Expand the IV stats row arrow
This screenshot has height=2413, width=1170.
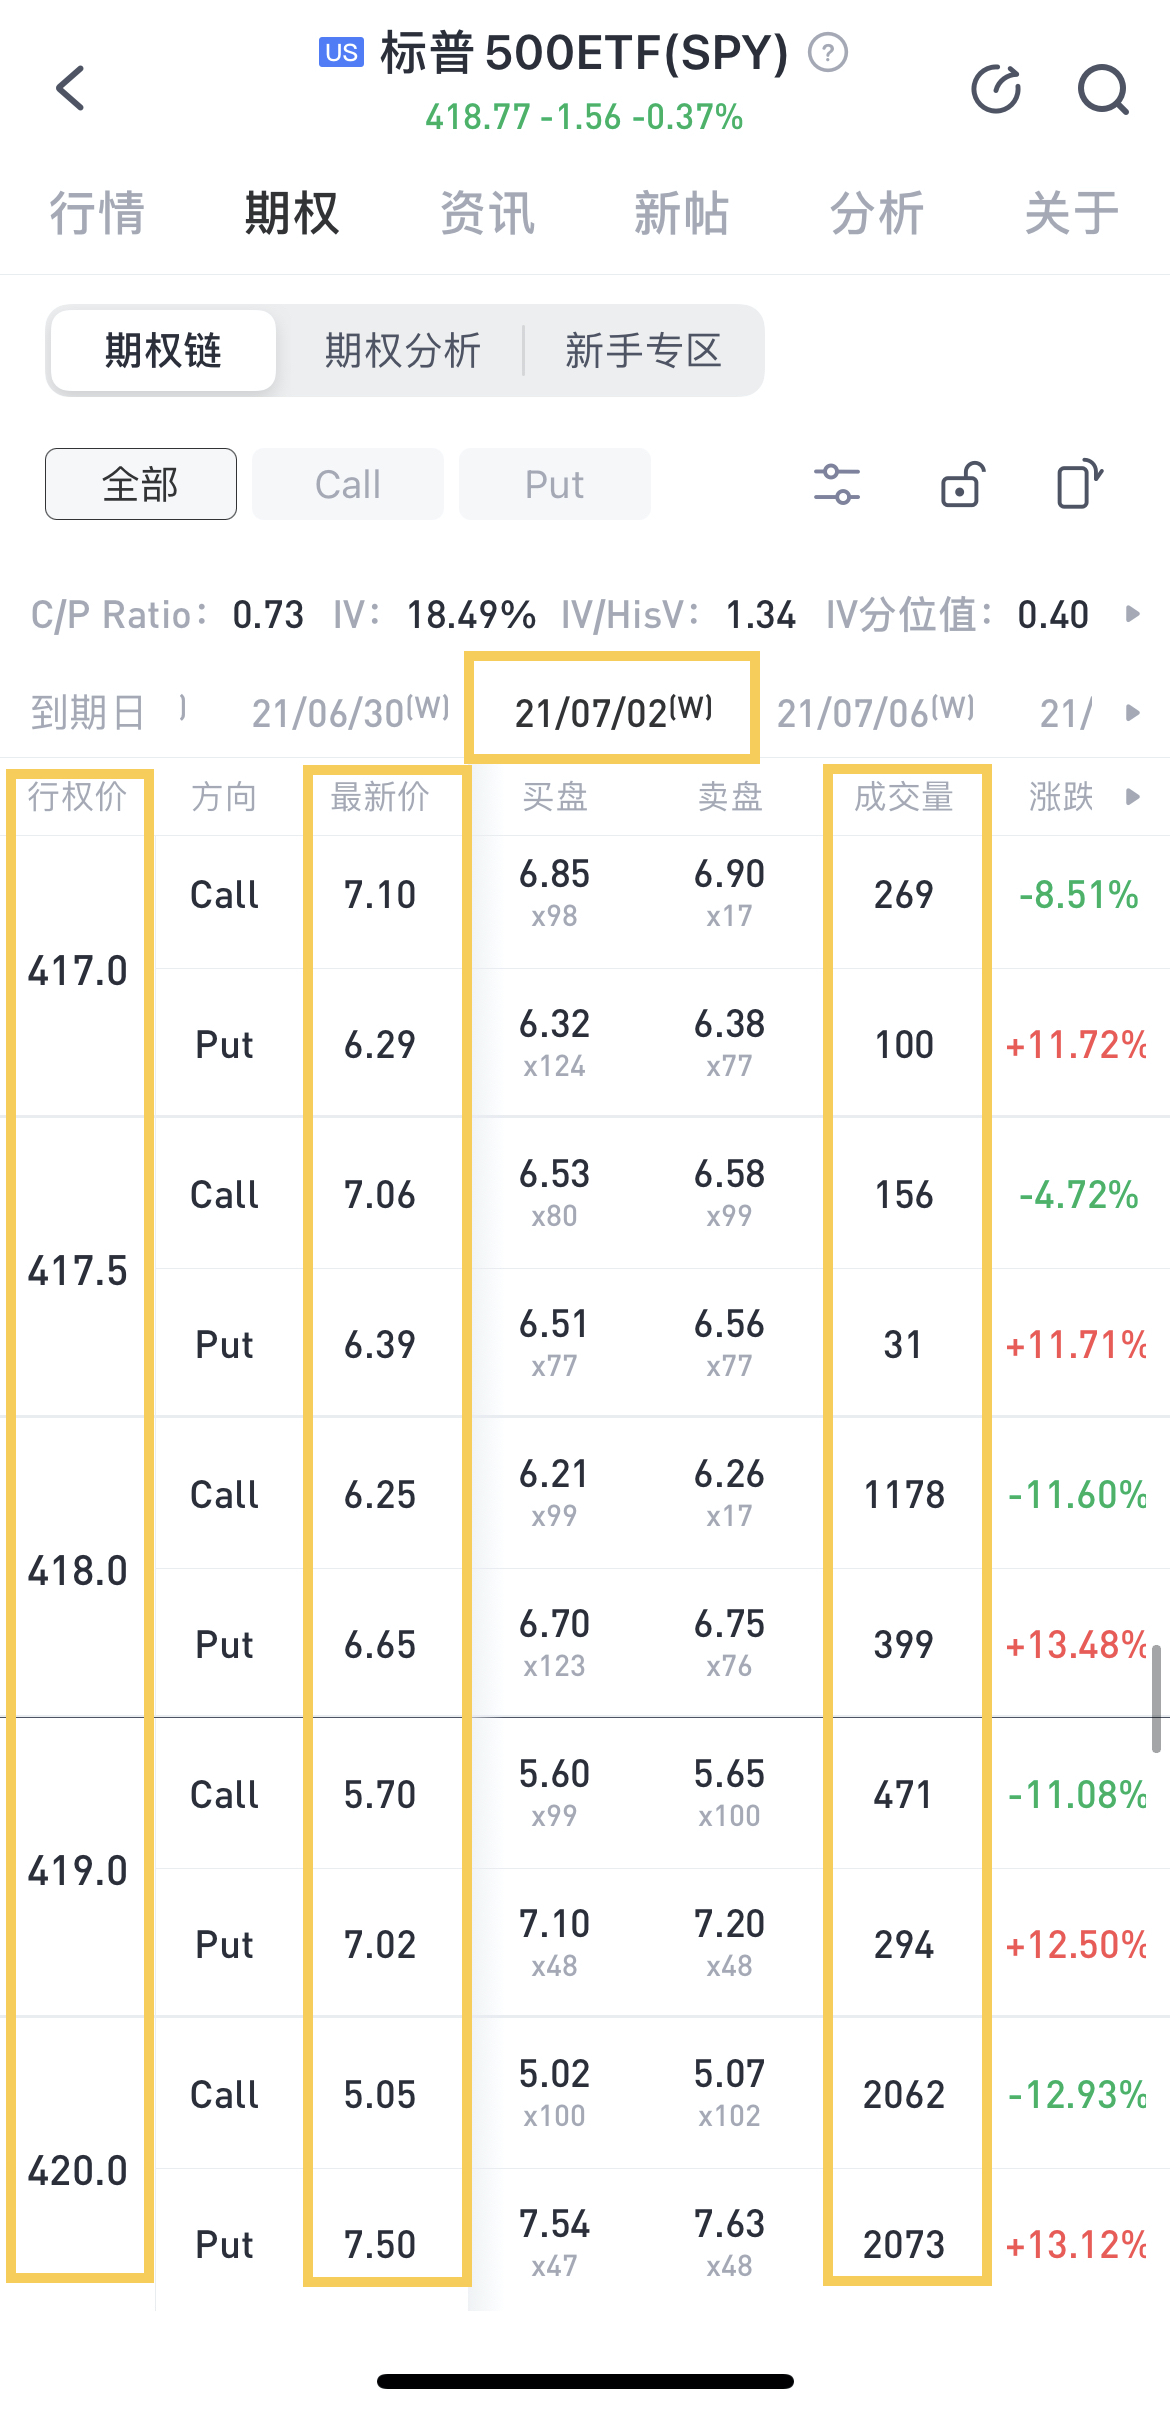[1132, 614]
